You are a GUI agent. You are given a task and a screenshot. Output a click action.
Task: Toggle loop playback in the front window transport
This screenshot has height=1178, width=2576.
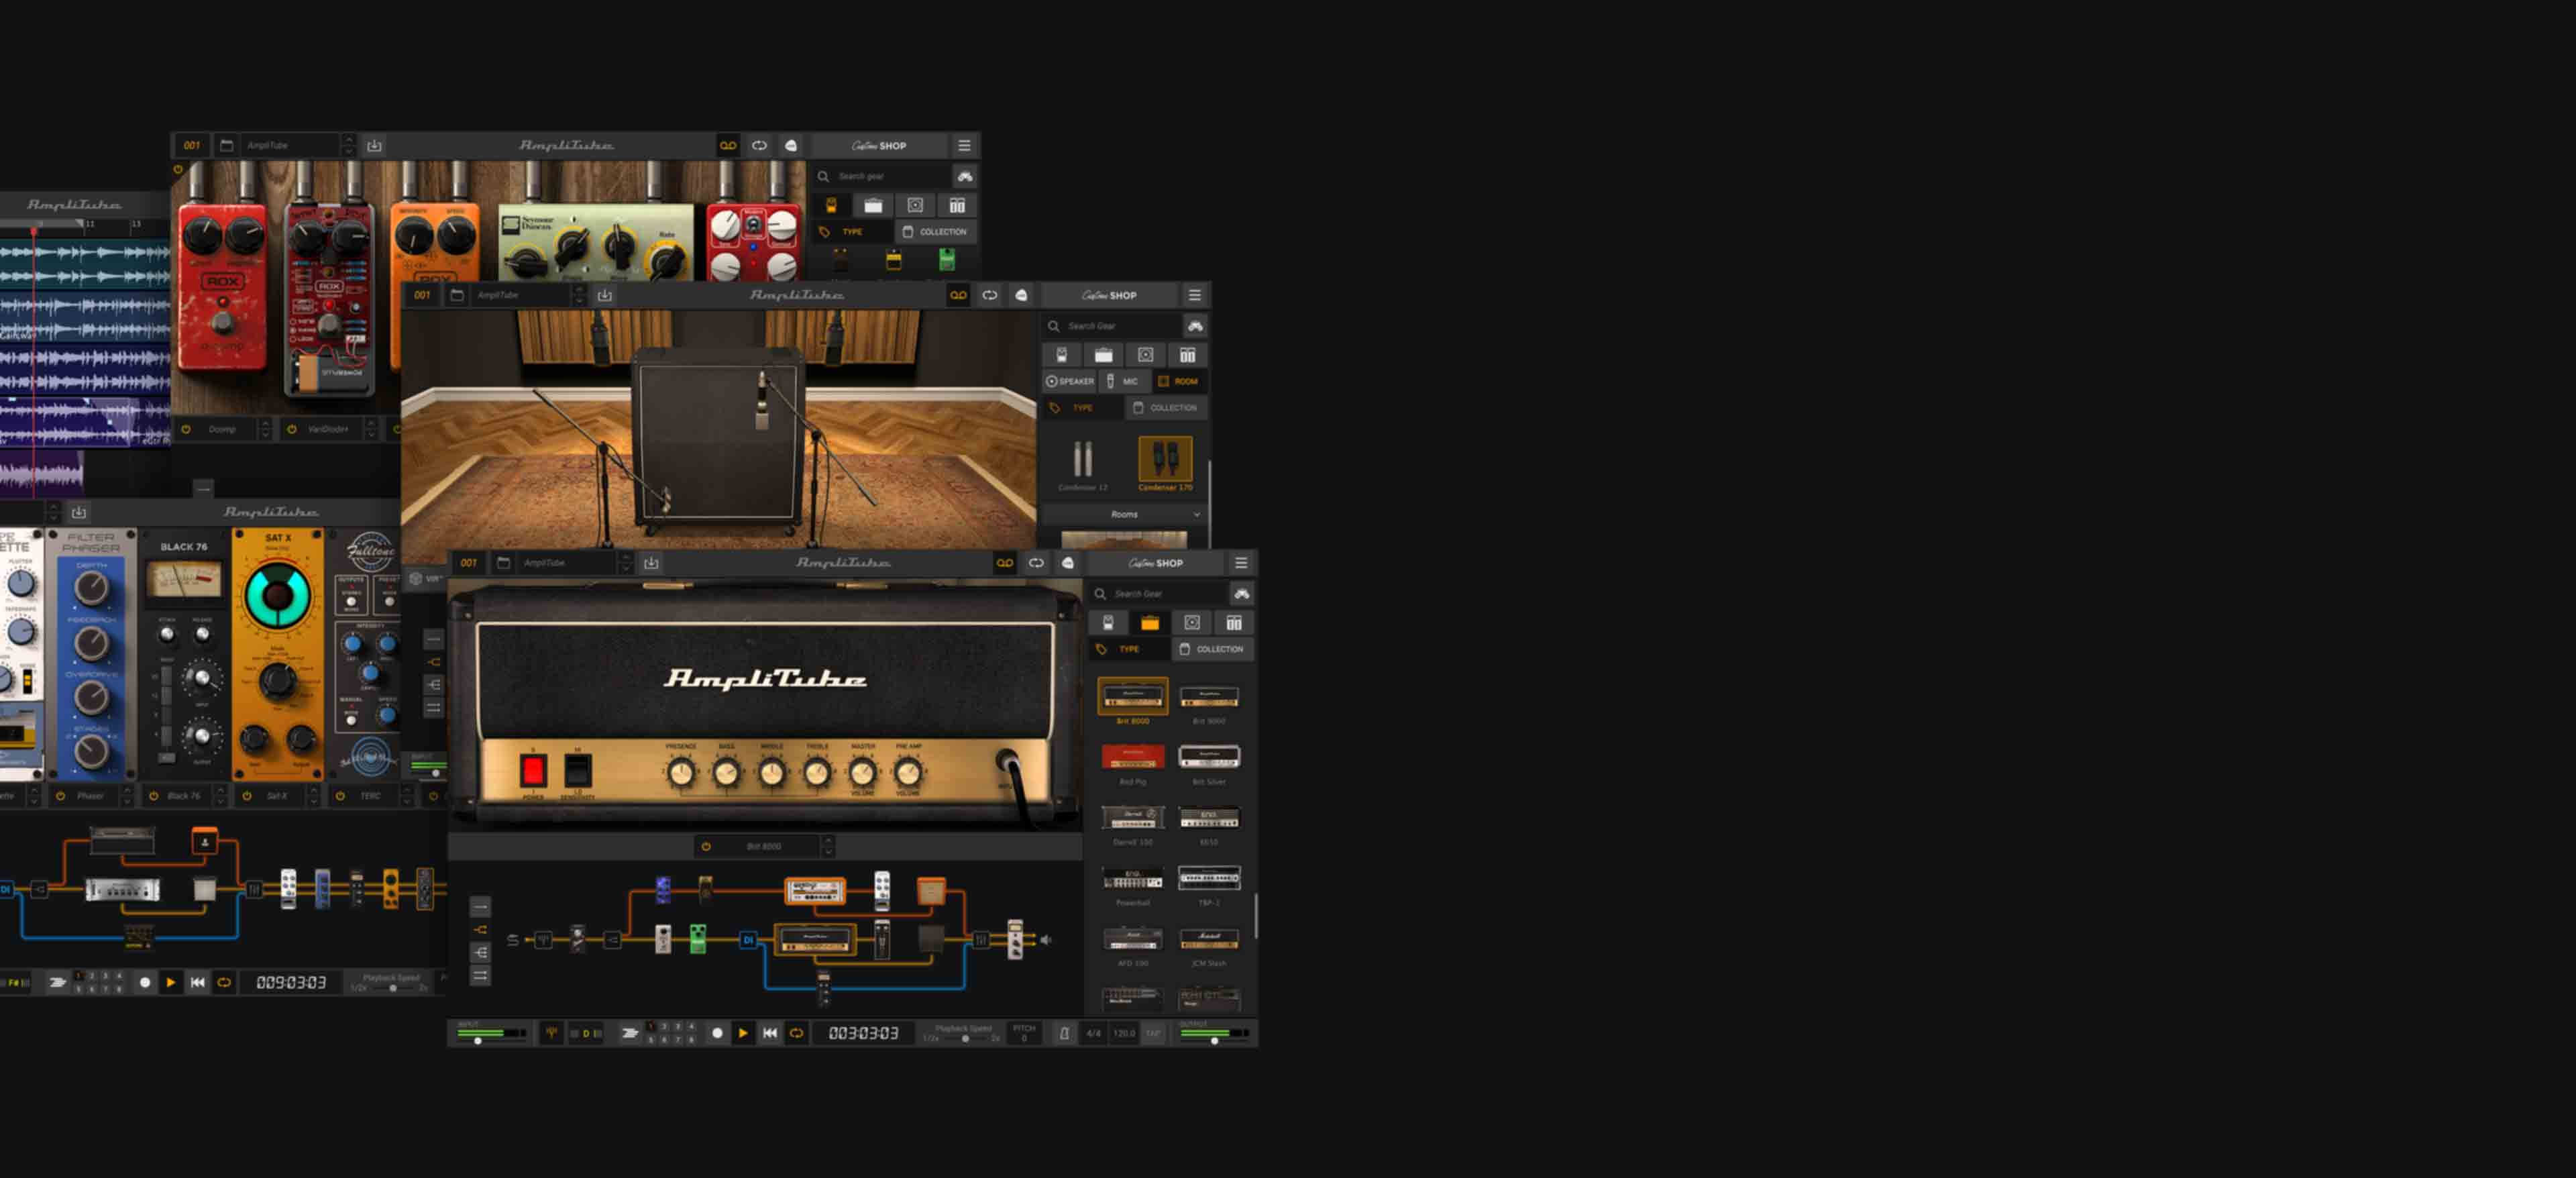[x=797, y=1033]
